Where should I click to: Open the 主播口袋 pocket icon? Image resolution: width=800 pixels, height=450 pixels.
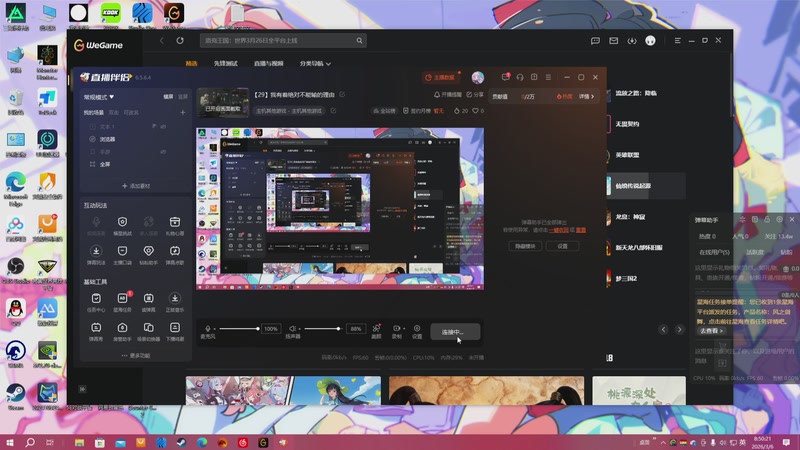(122, 251)
